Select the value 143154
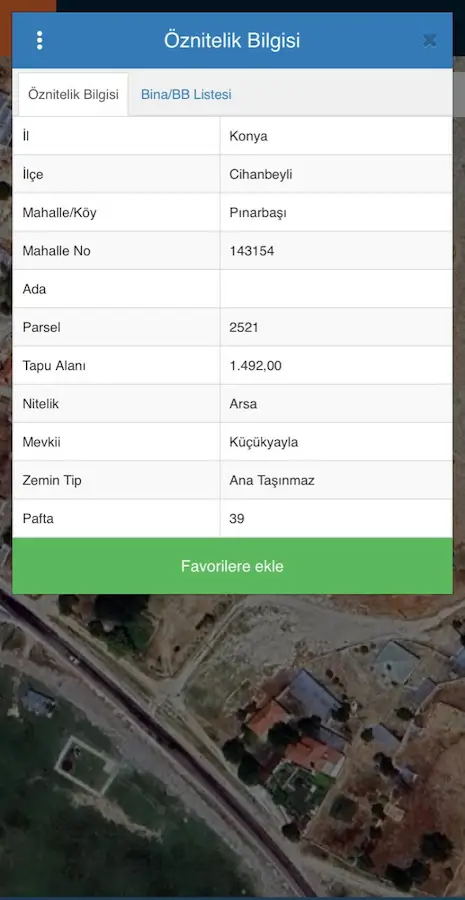465x900 pixels. click(x=252, y=251)
